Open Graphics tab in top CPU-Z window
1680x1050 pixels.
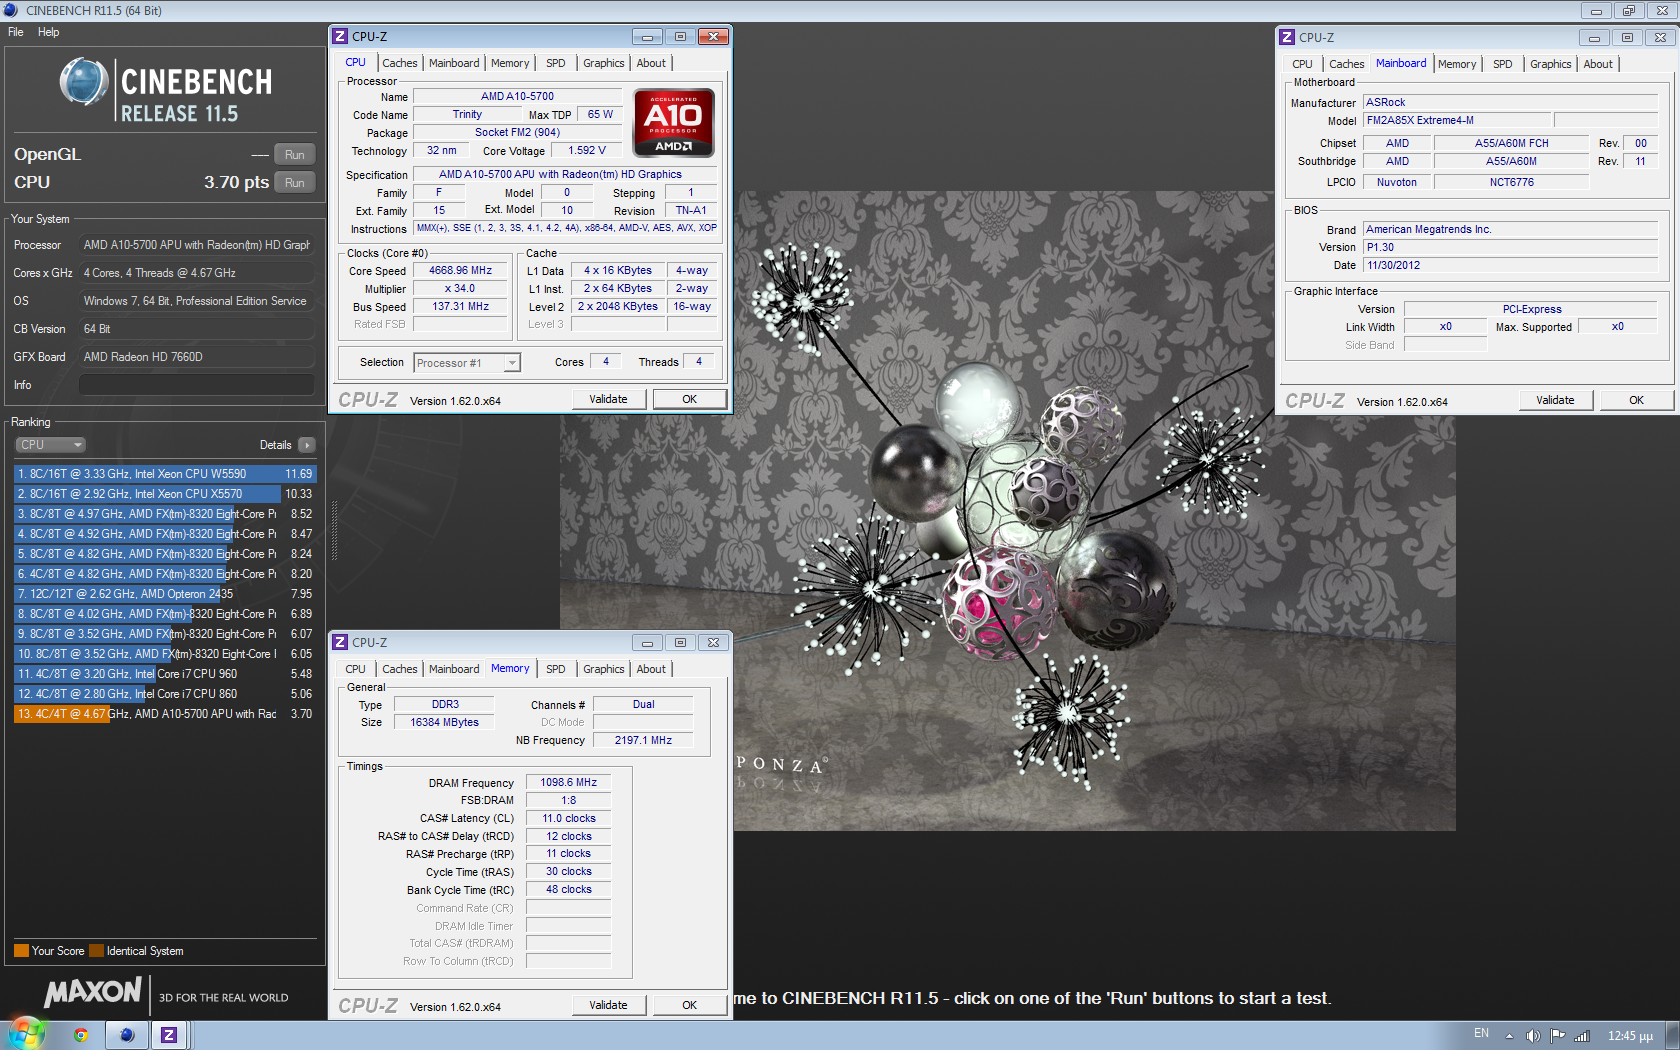(604, 63)
